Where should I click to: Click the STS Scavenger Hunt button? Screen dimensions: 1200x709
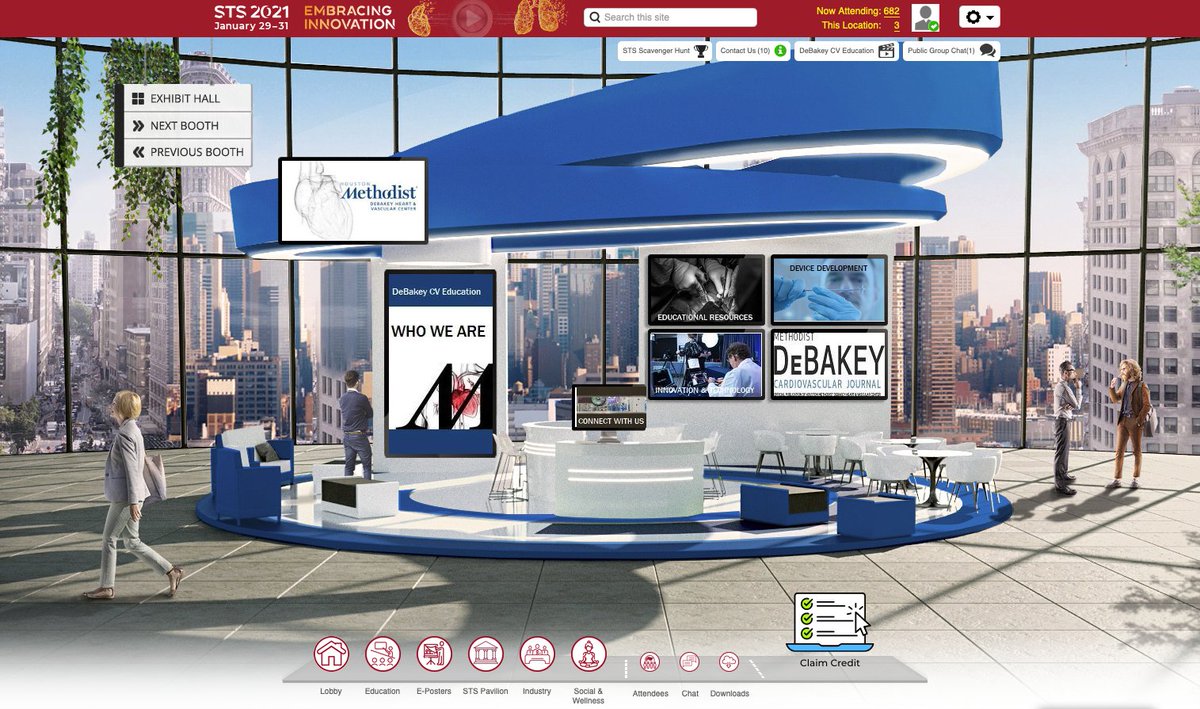pyautogui.click(x=665, y=50)
